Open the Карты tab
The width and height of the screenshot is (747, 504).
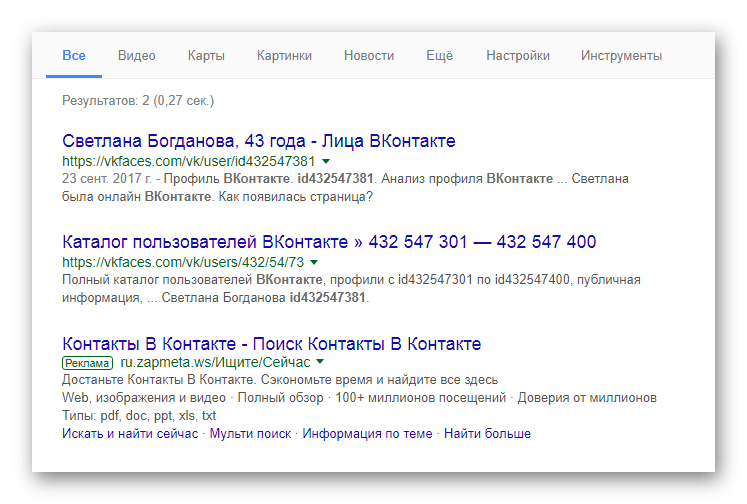tap(206, 56)
